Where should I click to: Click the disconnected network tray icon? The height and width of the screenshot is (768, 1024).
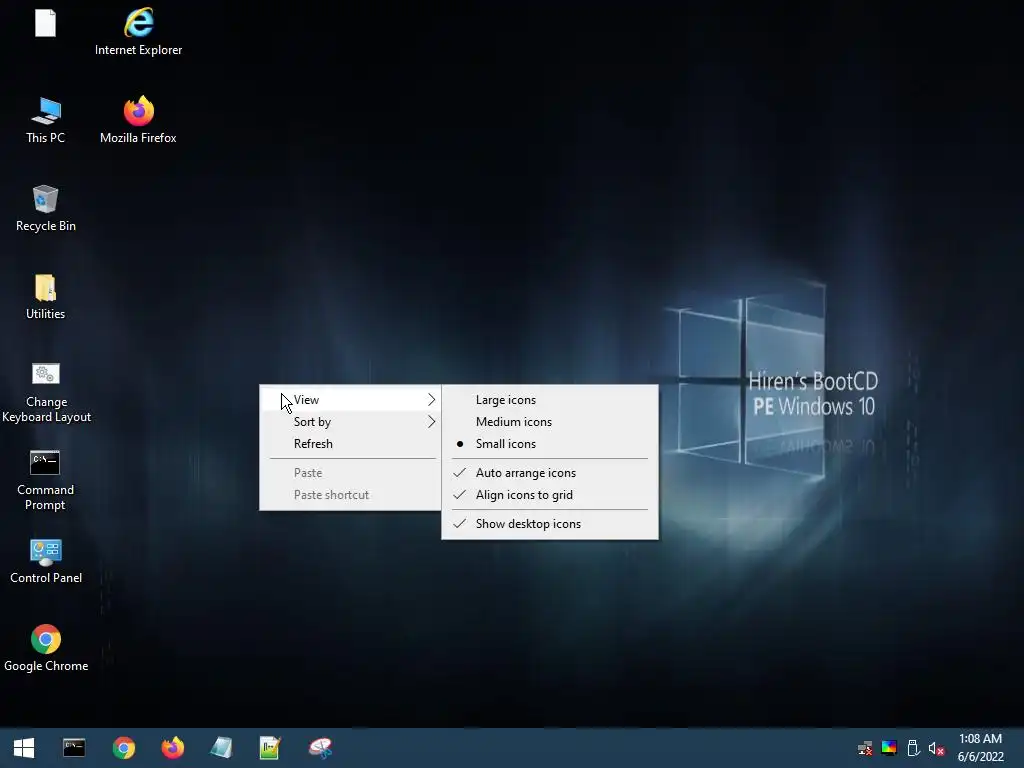point(865,748)
